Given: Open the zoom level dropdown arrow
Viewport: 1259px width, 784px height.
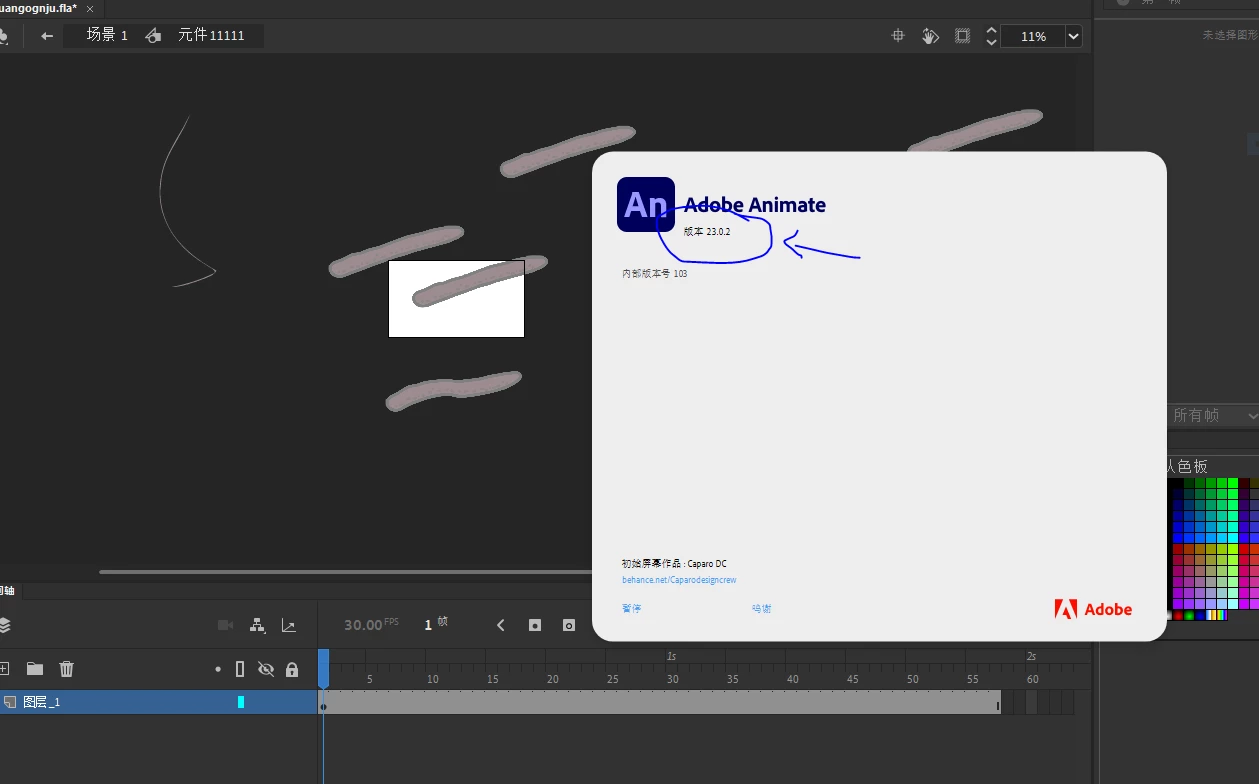Looking at the screenshot, I should (1074, 36).
